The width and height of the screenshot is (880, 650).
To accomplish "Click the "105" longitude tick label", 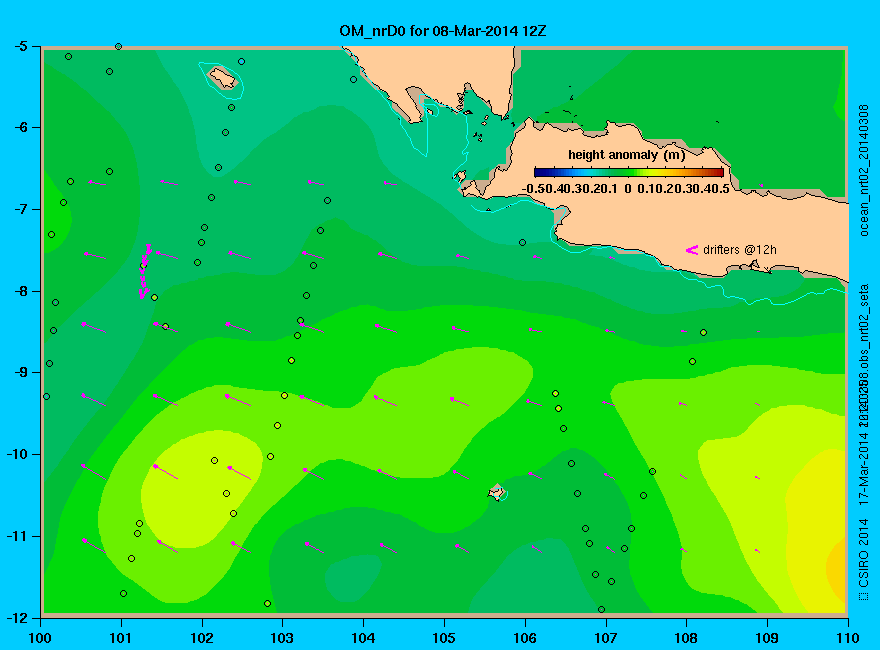I will [x=444, y=638].
